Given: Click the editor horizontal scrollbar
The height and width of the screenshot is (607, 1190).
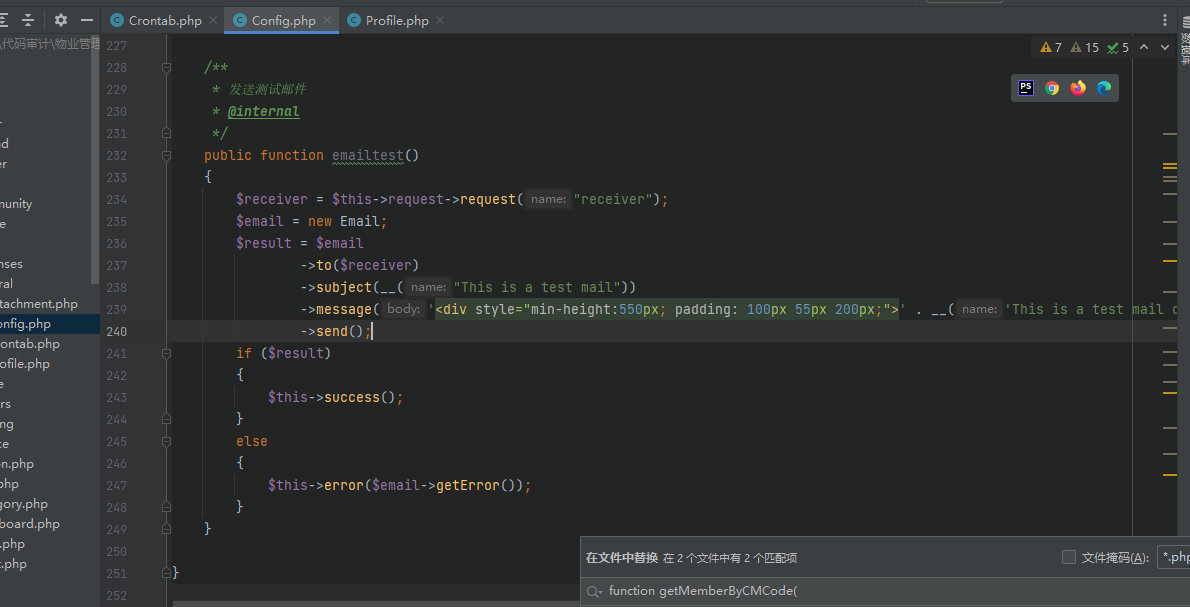Looking at the screenshot, I should 376,604.
